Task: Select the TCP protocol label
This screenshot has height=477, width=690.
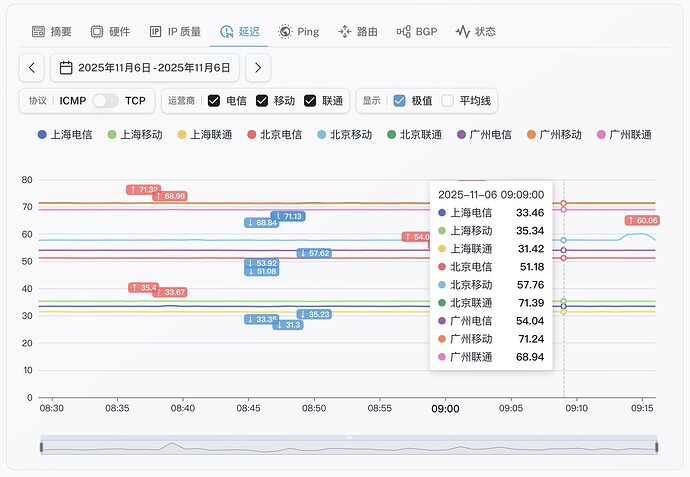Action: tap(135, 101)
